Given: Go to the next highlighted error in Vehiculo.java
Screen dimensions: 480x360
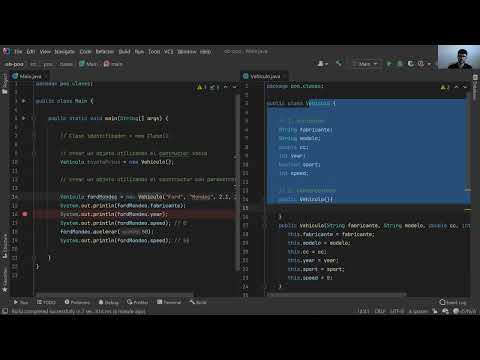Looking at the screenshot, I should (x=465, y=87).
